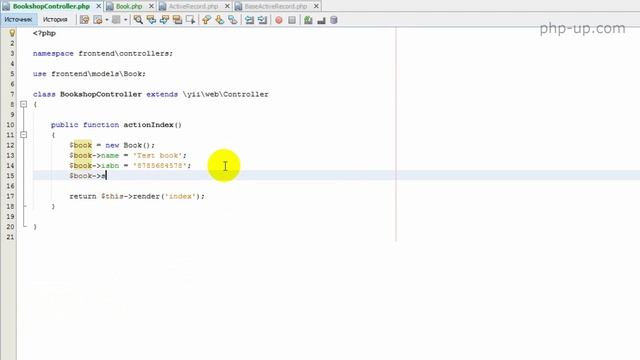Start macro recording red circle
The width and height of the screenshot is (640, 360).
(279, 20)
